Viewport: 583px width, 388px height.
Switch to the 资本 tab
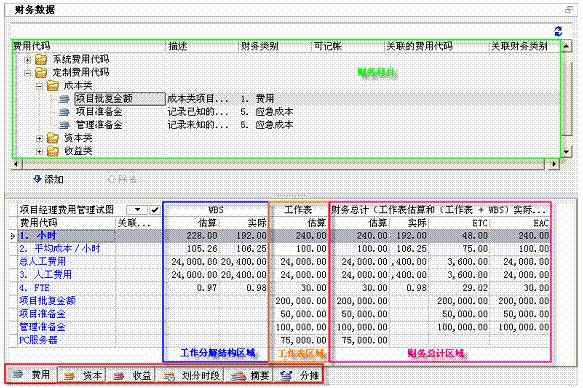point(83,375)
